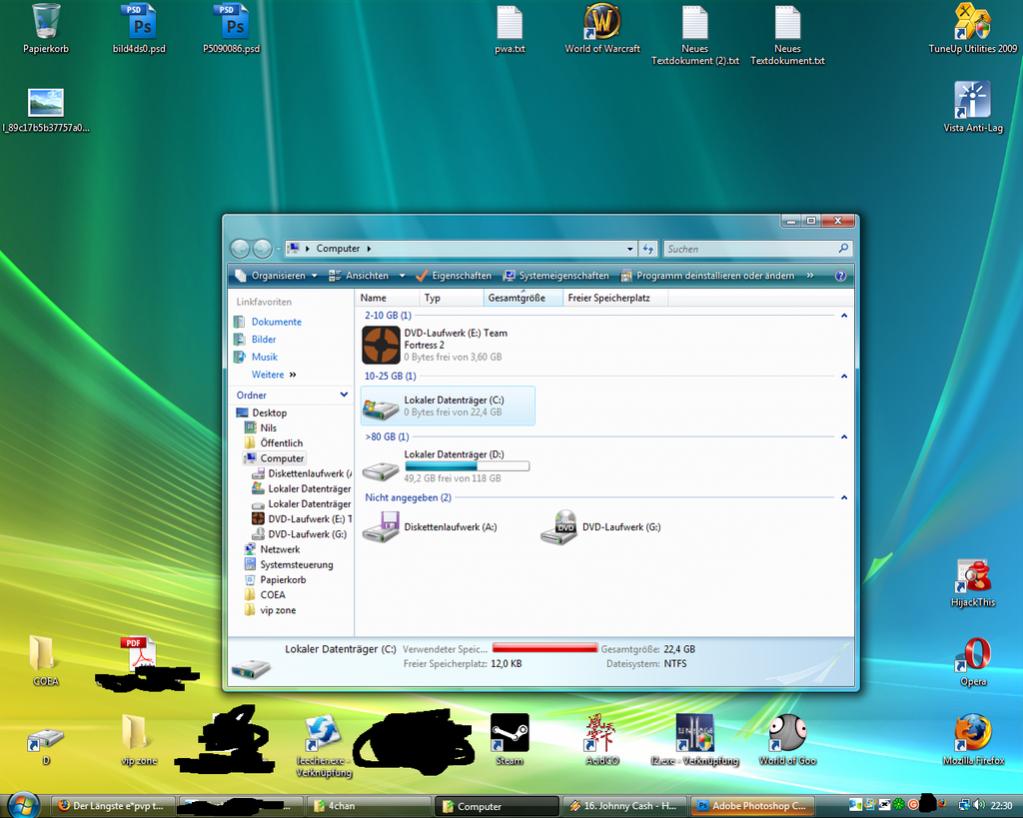The image size is (1023, 818).
Task: Refresh the Computer address bar
Action: click(x=648, y=249)
